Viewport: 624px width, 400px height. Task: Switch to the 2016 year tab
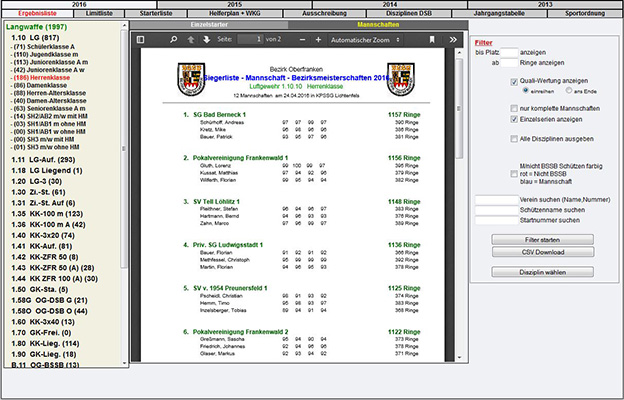tap(79, 4)
